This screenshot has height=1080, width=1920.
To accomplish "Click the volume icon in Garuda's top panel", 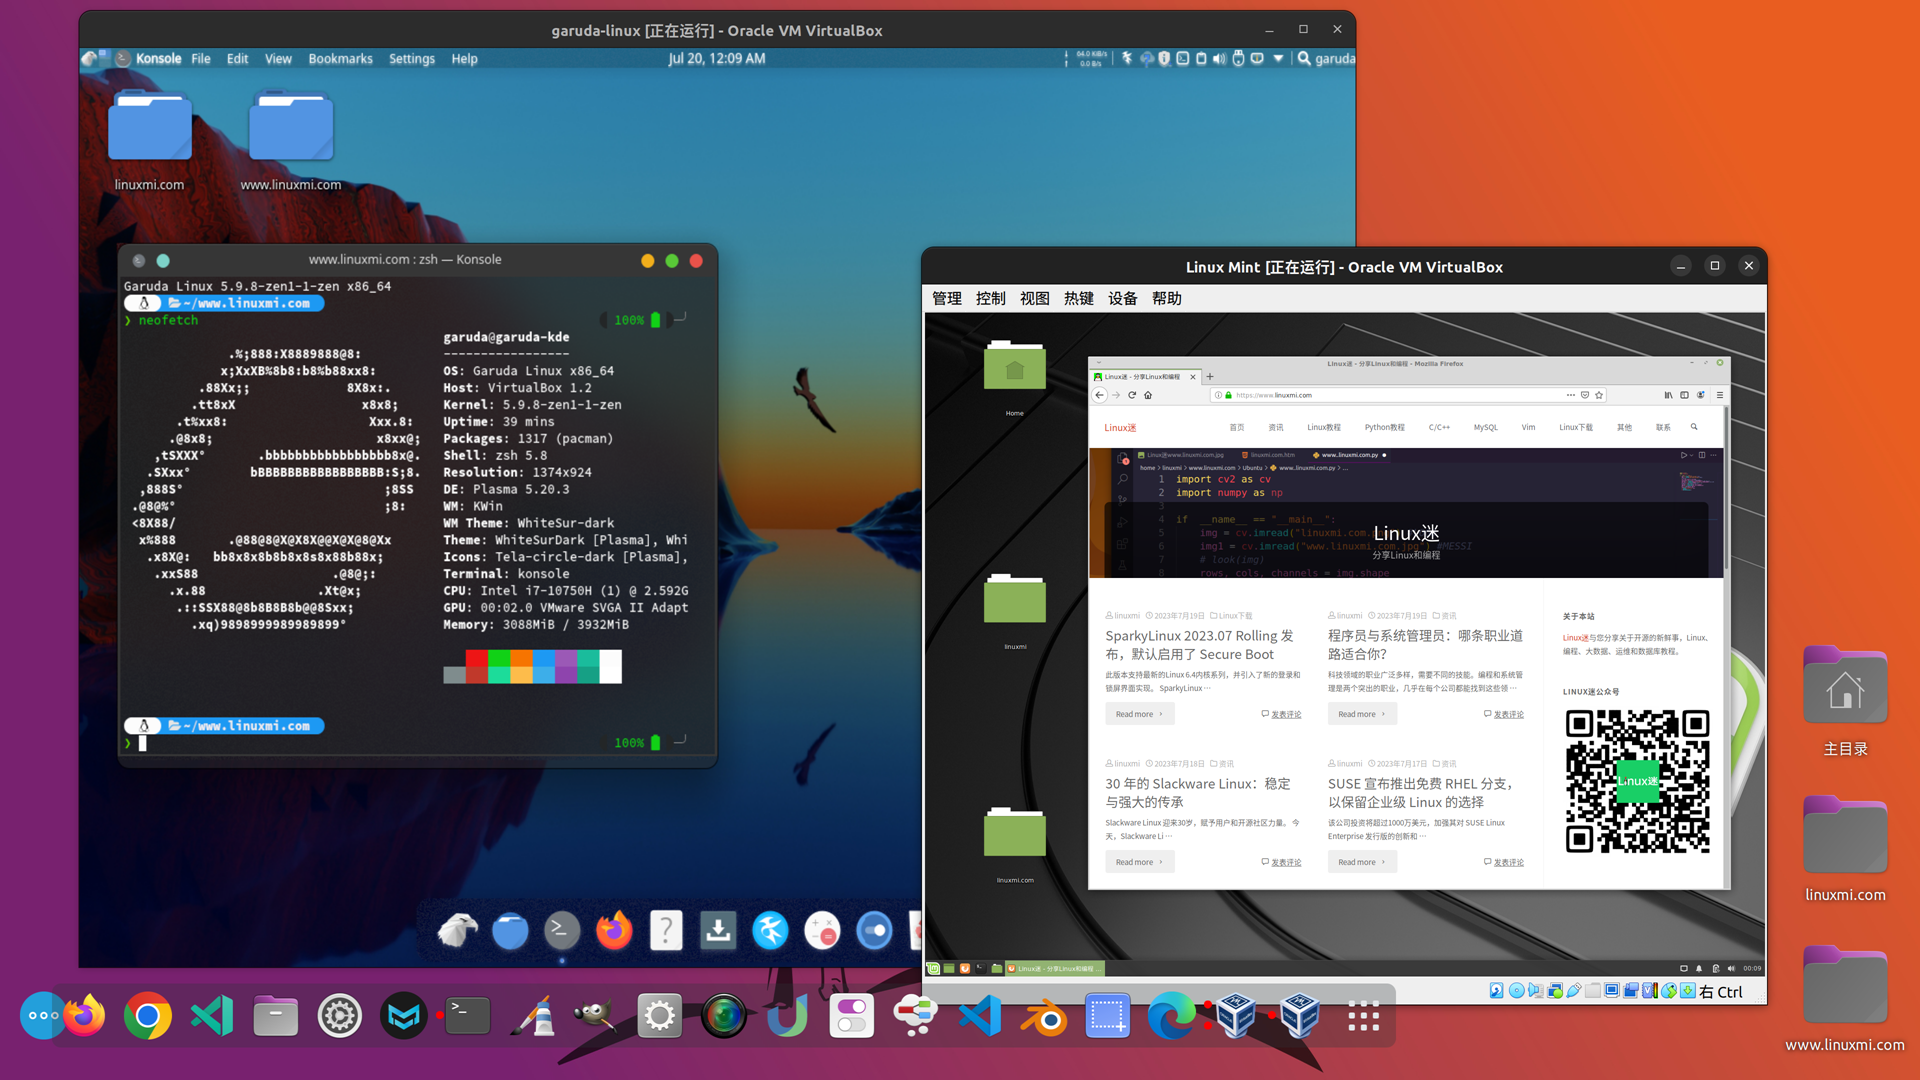I will coord(1219,59).
